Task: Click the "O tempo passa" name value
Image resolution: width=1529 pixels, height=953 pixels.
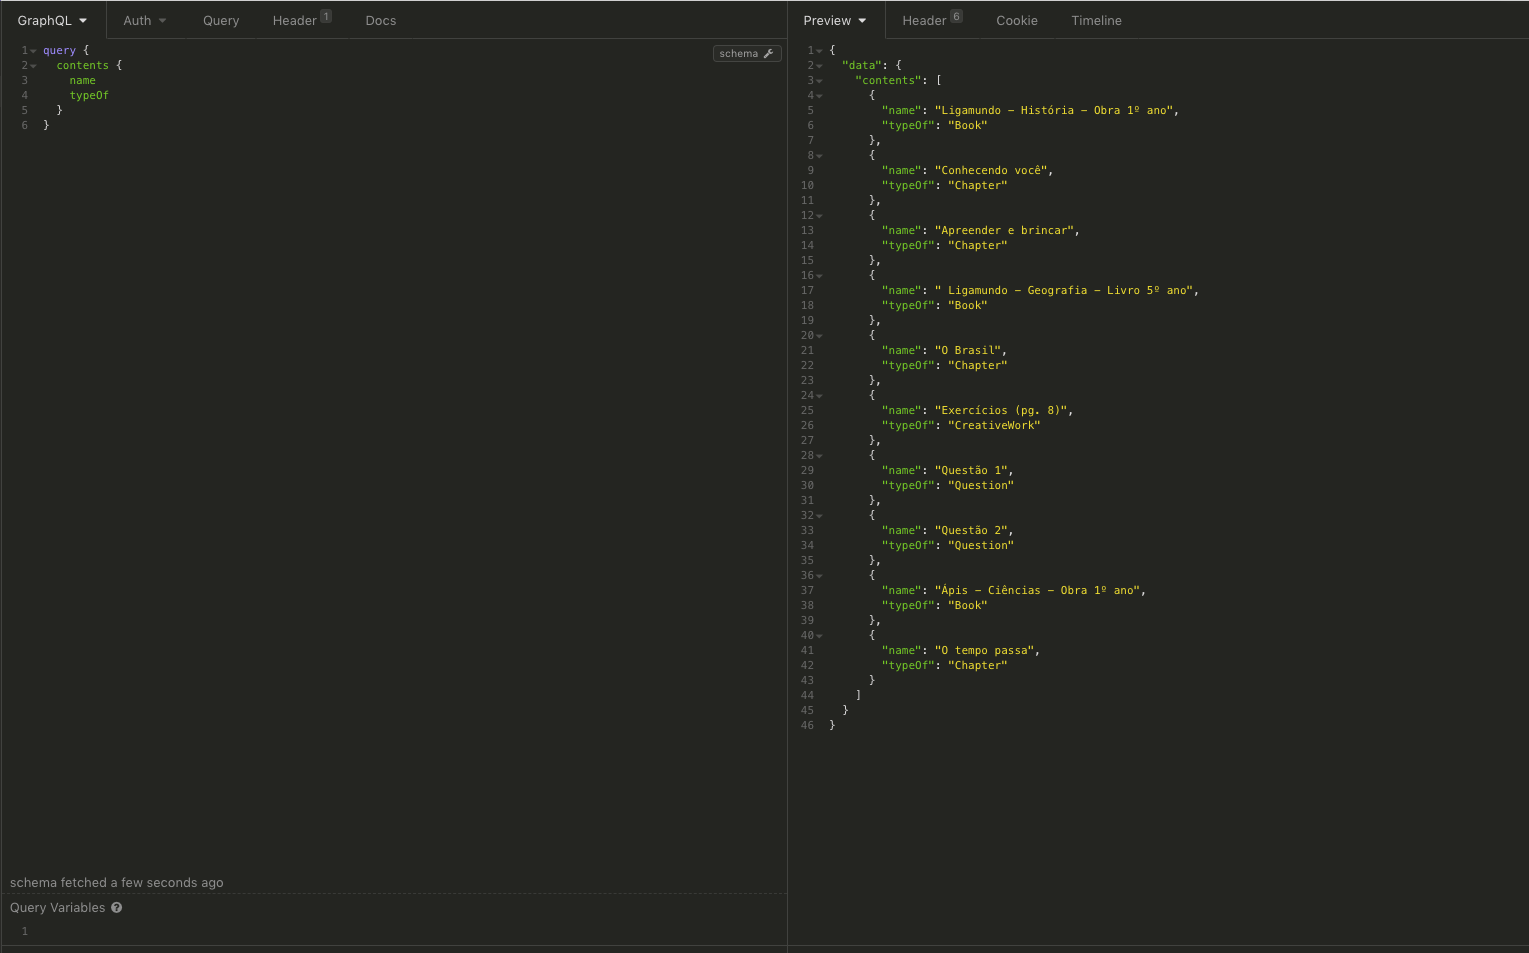Action: pos(984,650)
